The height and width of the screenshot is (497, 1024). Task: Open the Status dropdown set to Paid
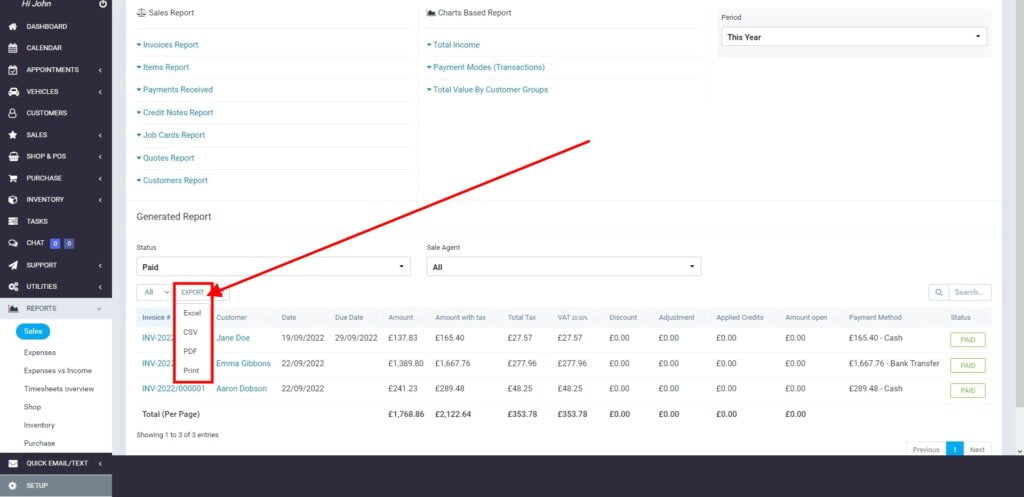(274, 267)
